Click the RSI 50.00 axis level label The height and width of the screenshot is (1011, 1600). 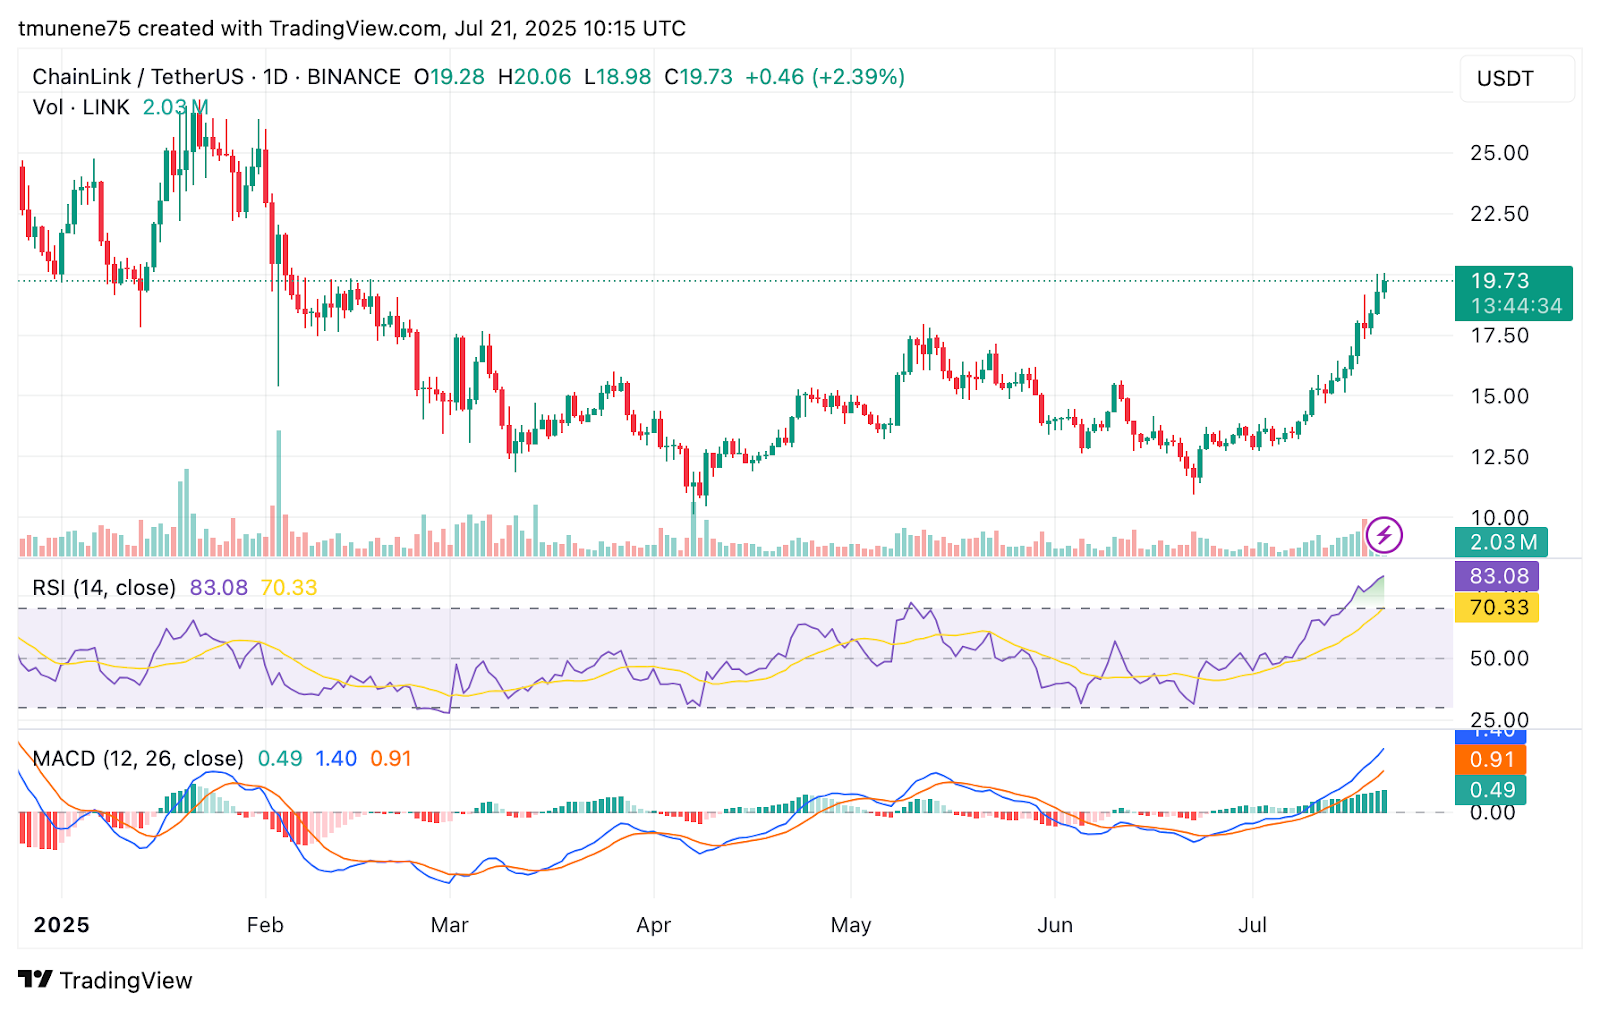(1499, 658)
